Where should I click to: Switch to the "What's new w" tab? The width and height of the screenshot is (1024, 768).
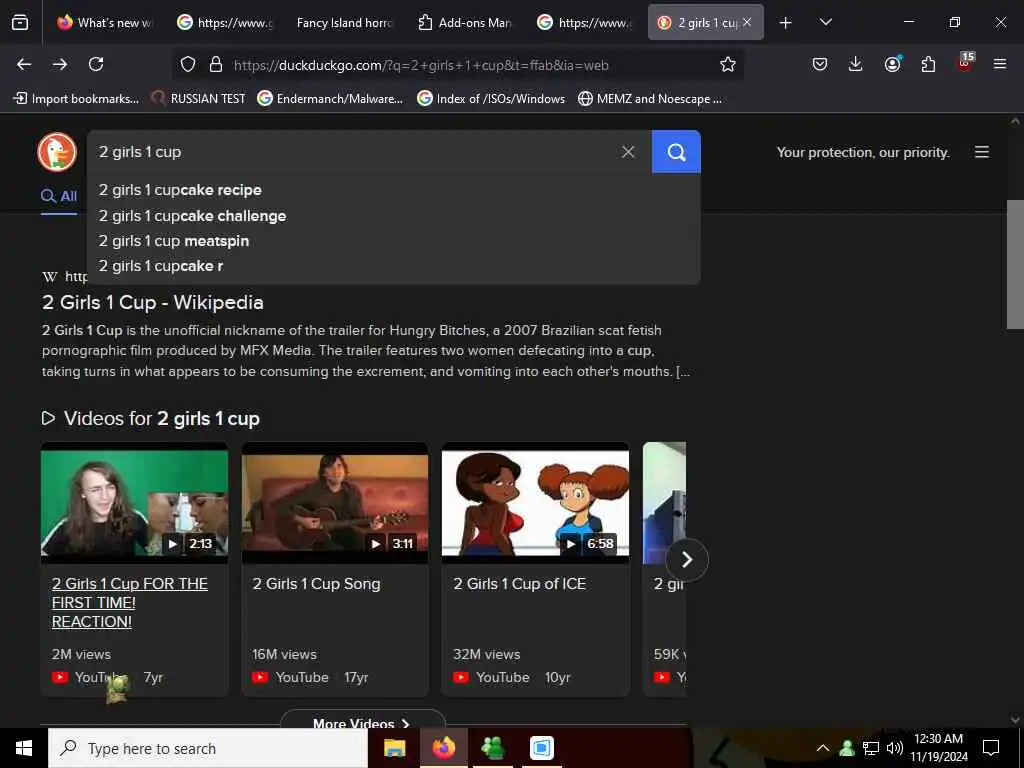tap(104, 23)
